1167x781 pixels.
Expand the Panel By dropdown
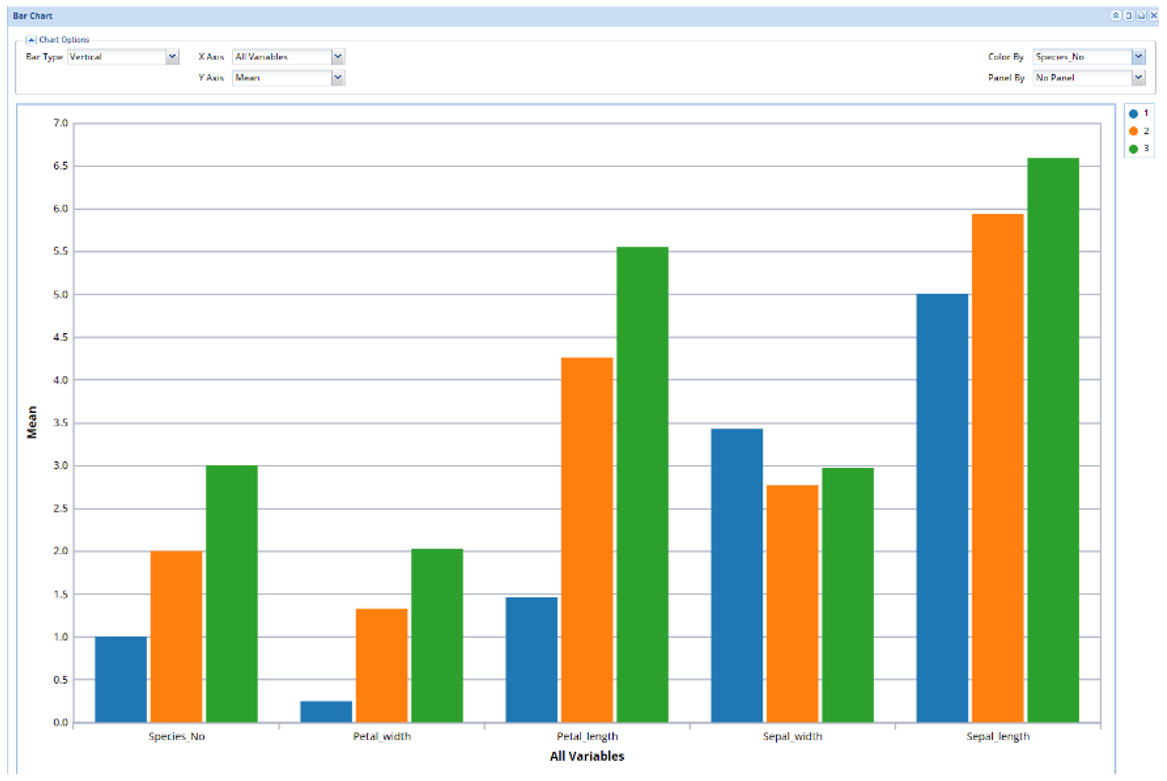pyautogui.click(x=1138, y=77)
